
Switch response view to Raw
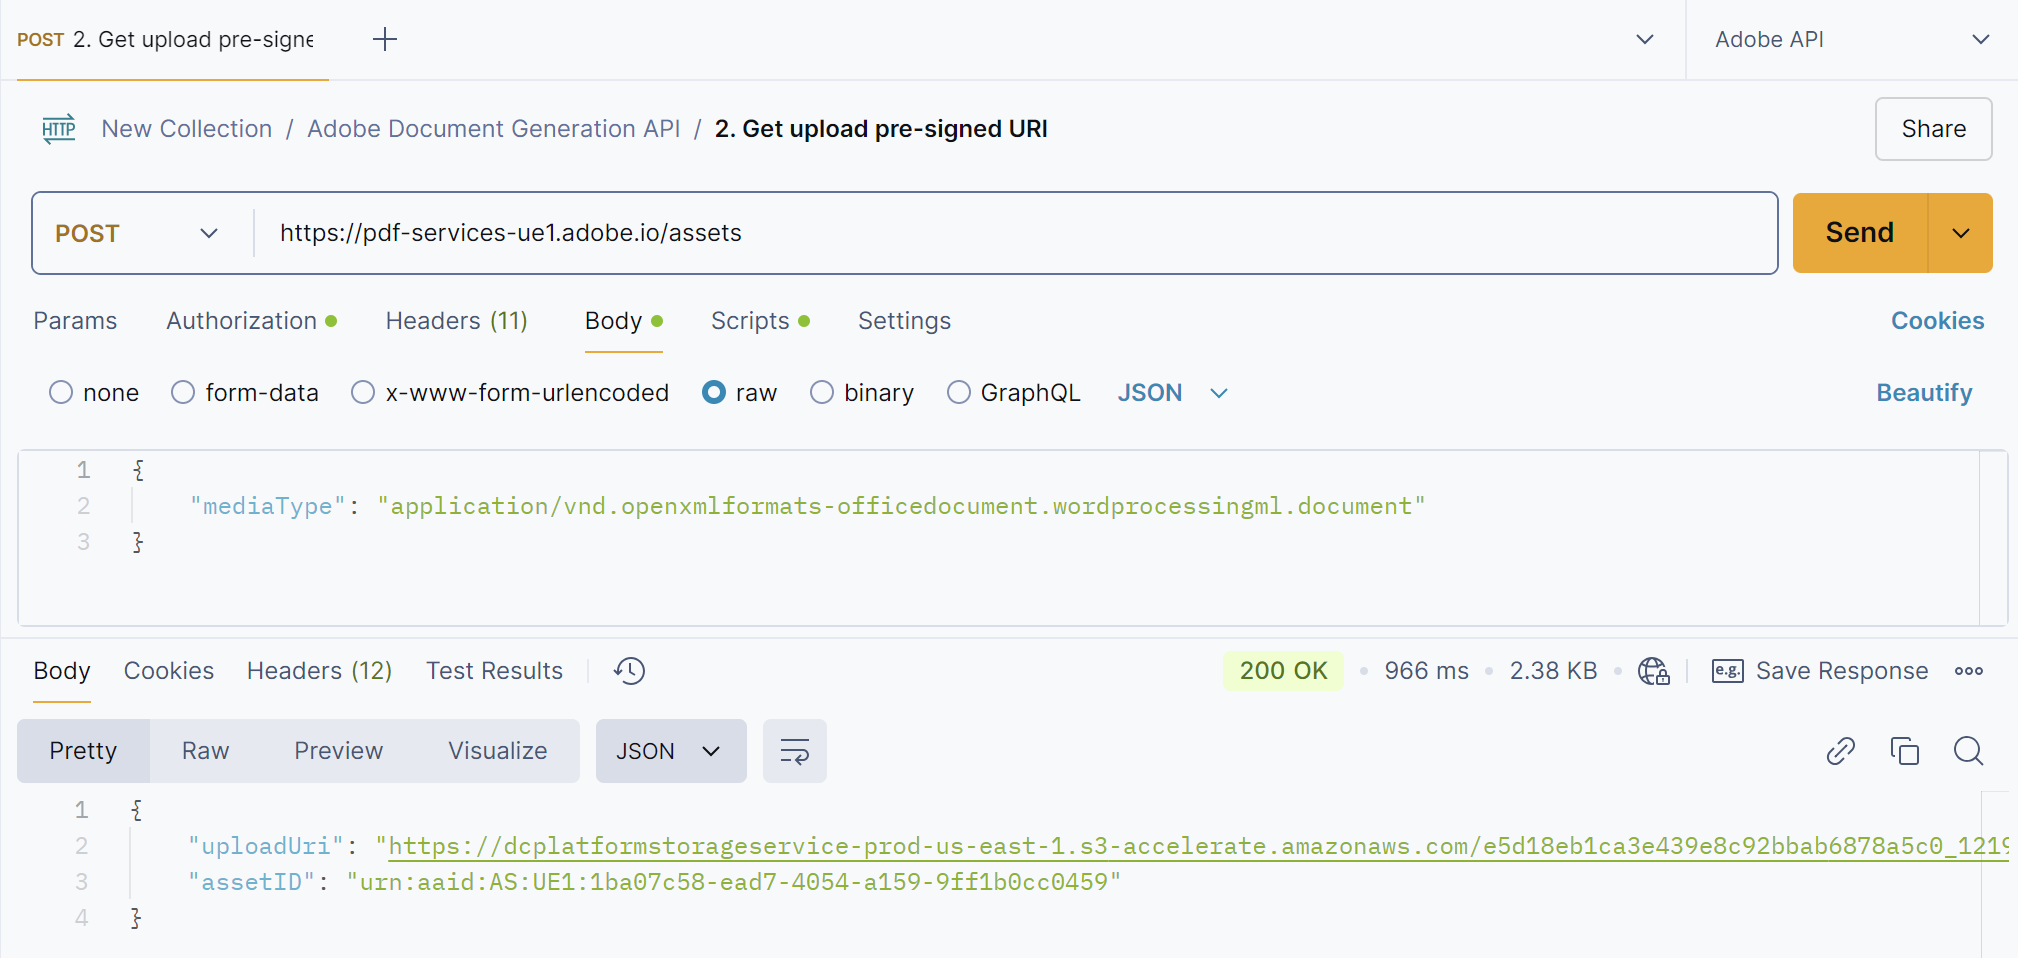[205, 751]
